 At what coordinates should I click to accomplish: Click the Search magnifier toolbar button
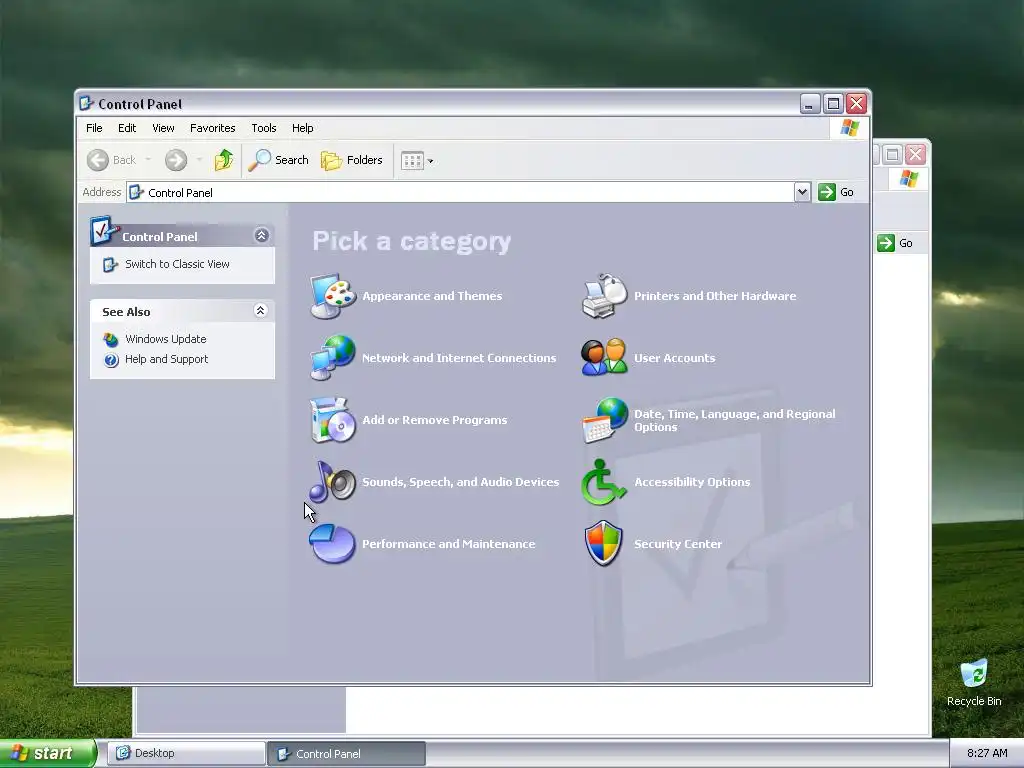point(278,160)
